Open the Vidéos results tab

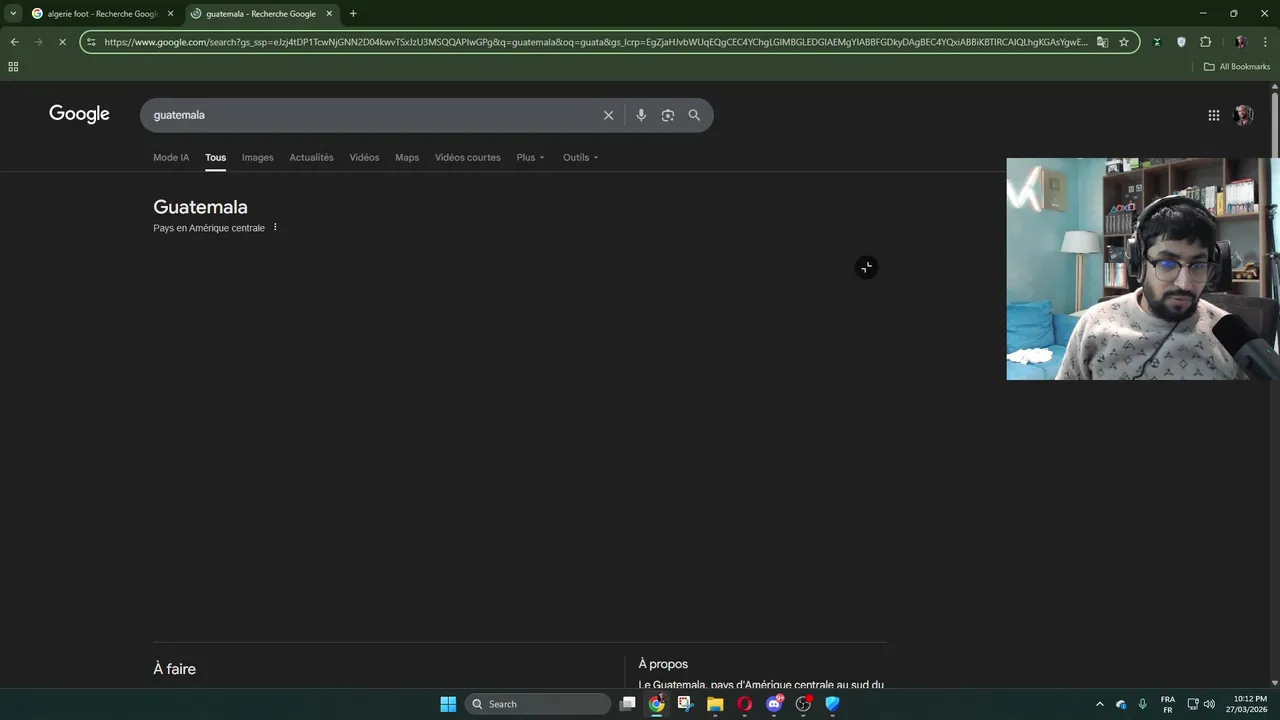pyautogui.click(x=364, y=157)
